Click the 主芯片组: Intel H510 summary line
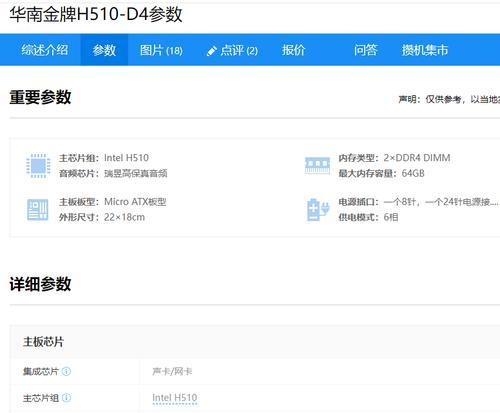This screenshot has height=413, width=500. coord(104,158)
